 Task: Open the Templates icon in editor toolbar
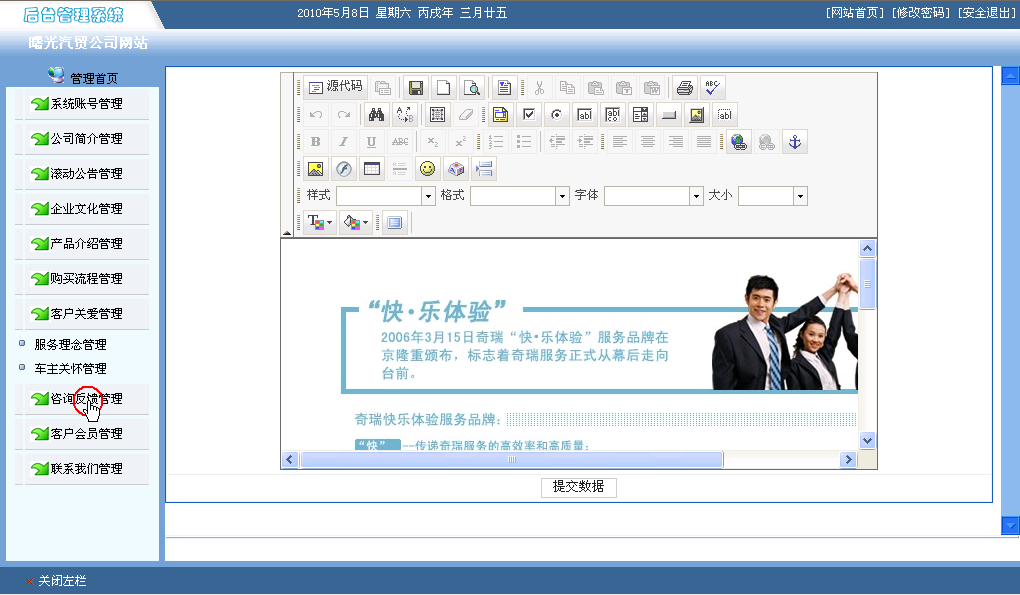pyautogui.click(x=503, y=87)
